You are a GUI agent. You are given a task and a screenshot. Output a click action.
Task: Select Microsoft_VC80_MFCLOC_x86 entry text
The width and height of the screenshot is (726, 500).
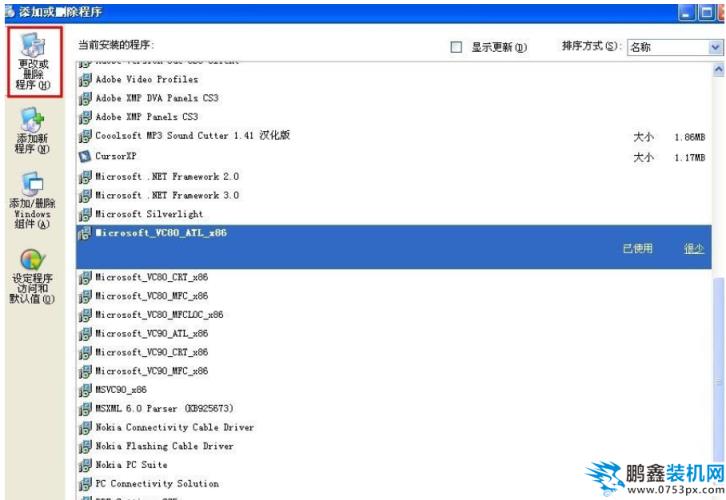pos(159,315)
